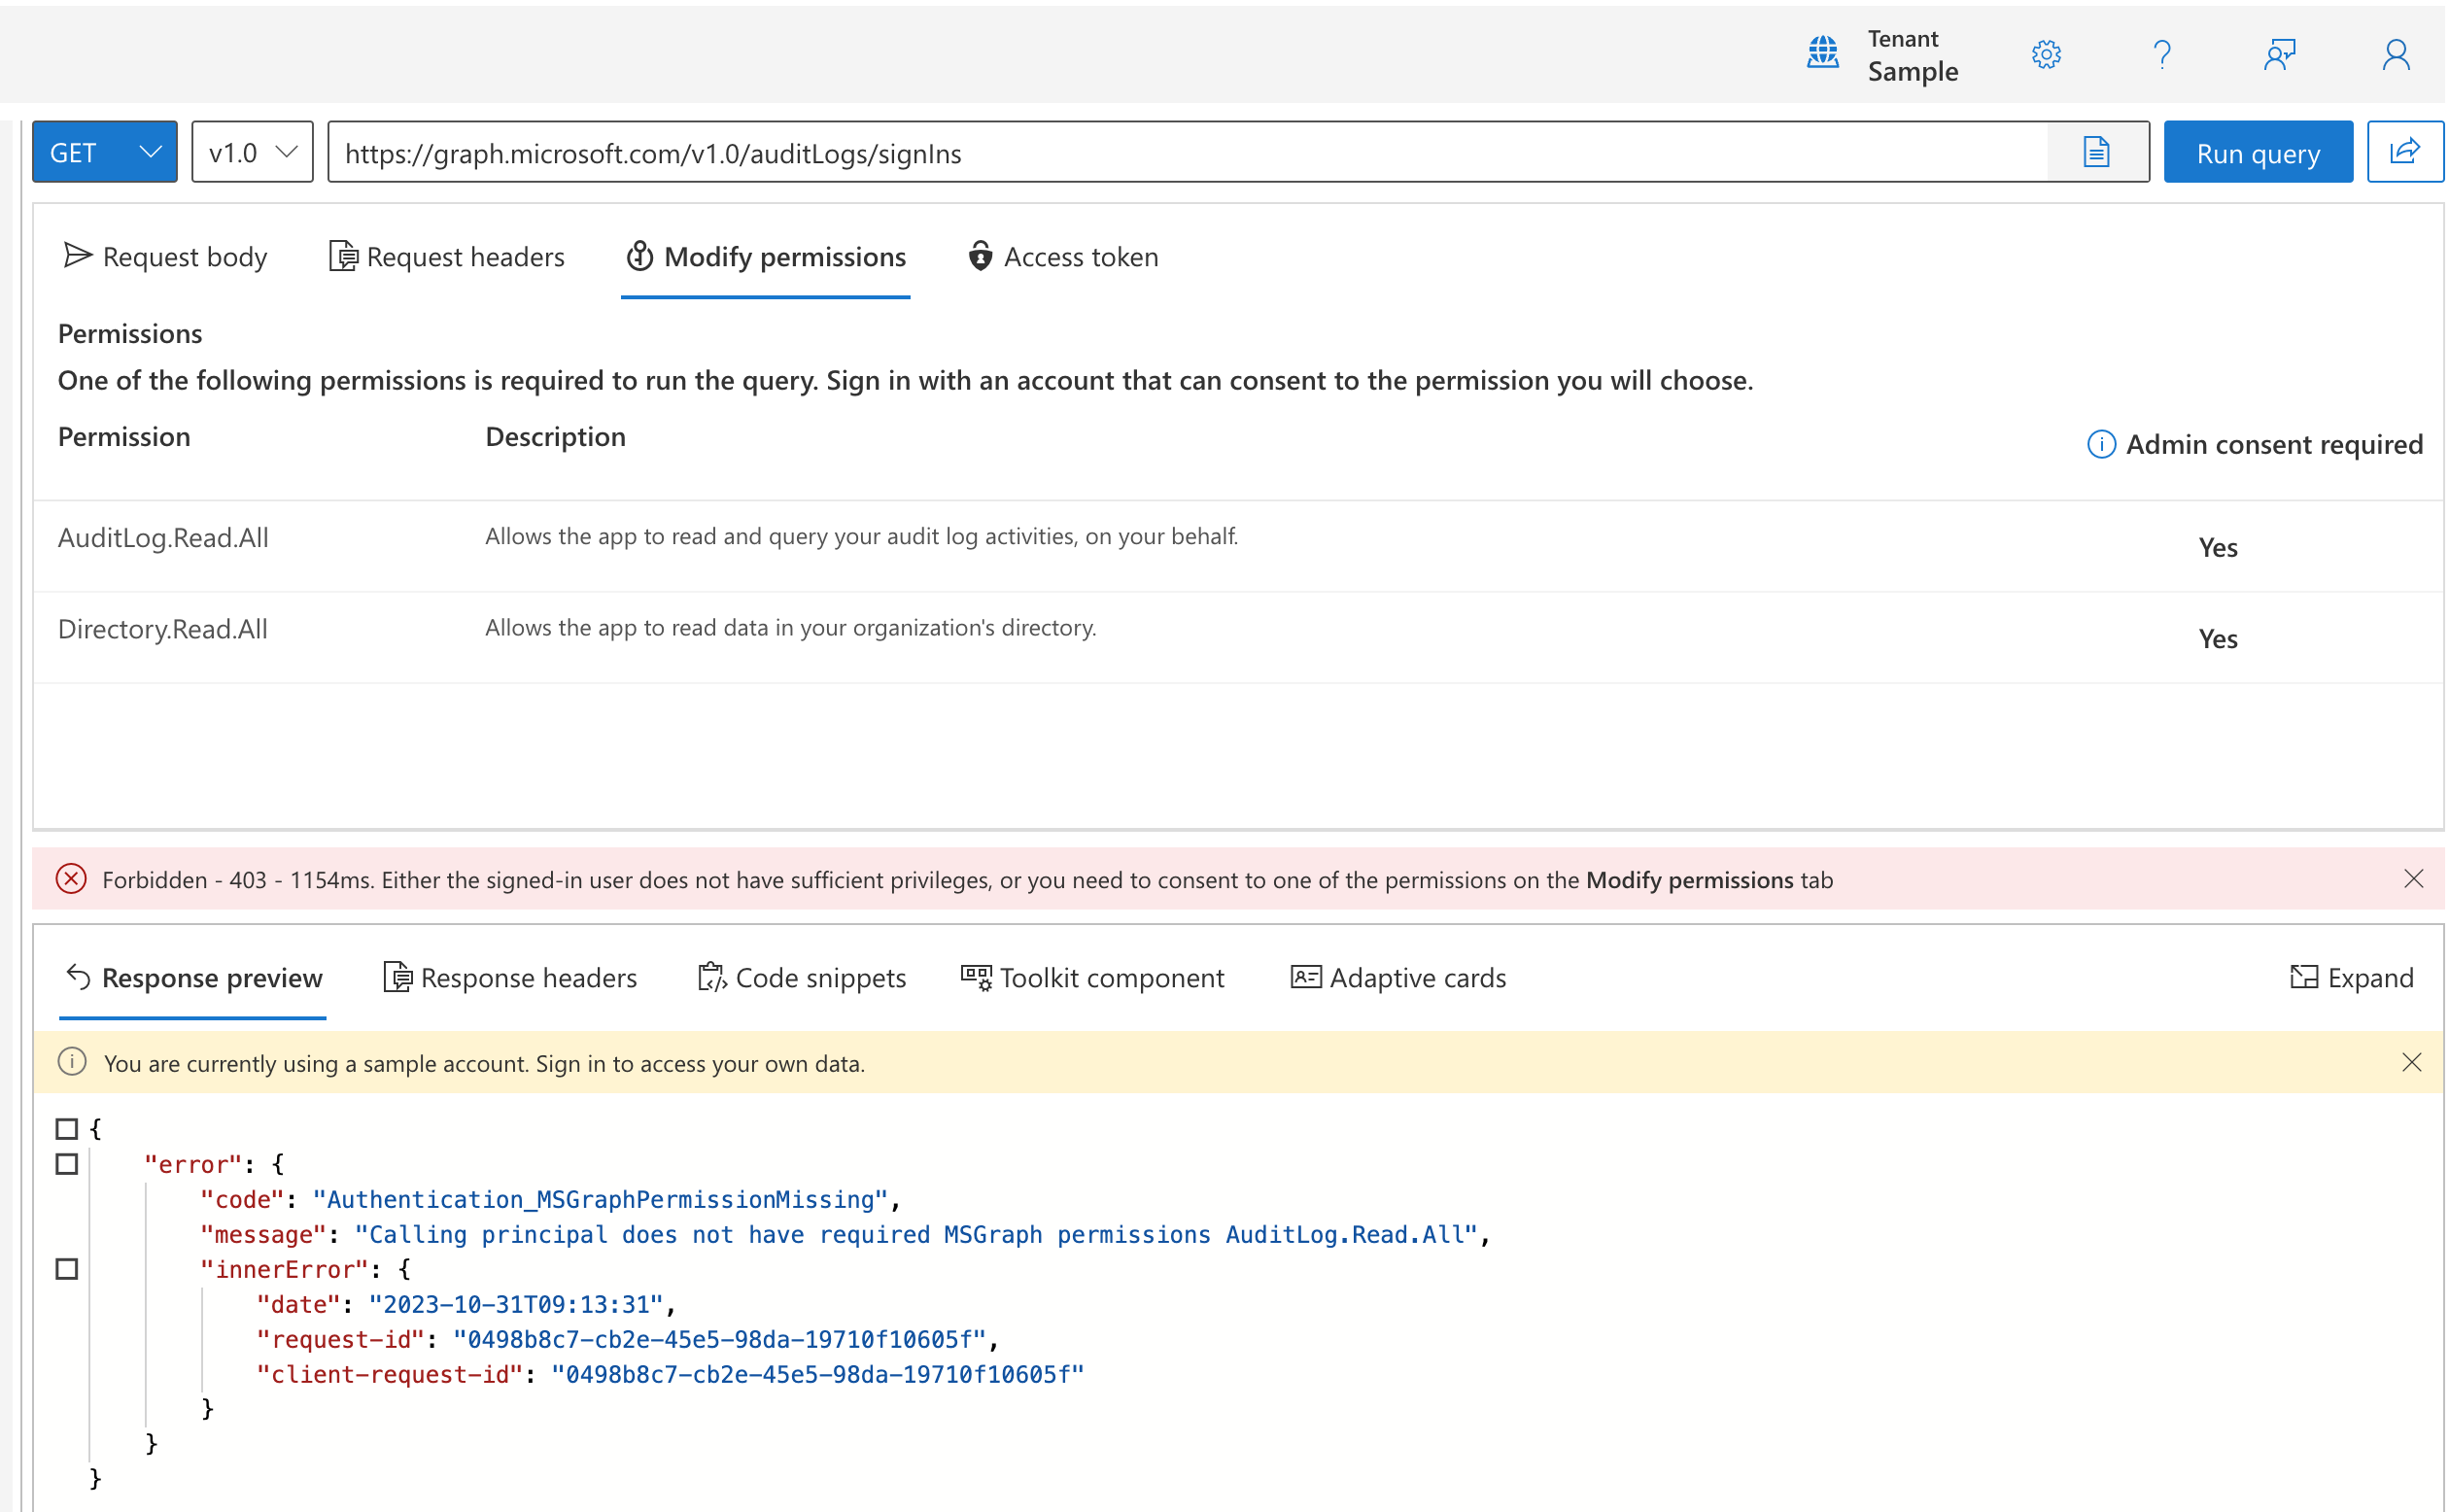
Task: Open the GET method dropdown
Action: coord(104,152)
